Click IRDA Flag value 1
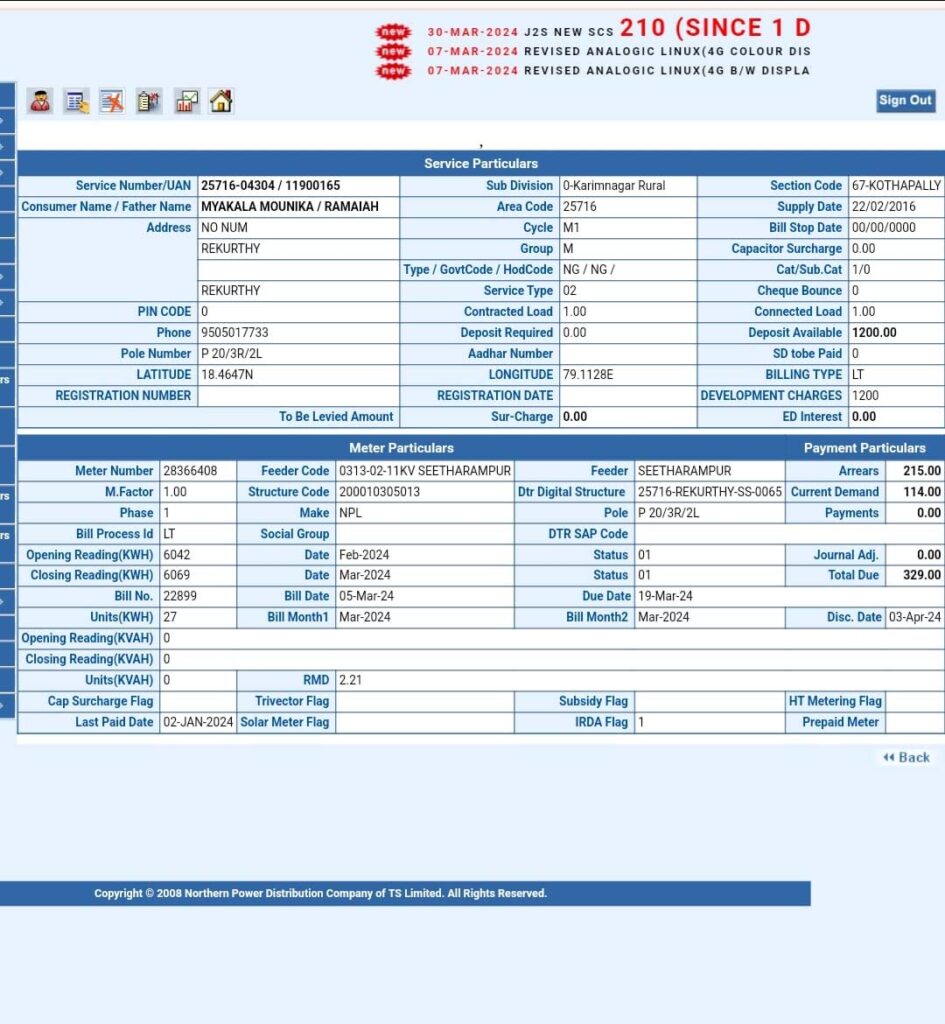 click(x=641, y=722)
